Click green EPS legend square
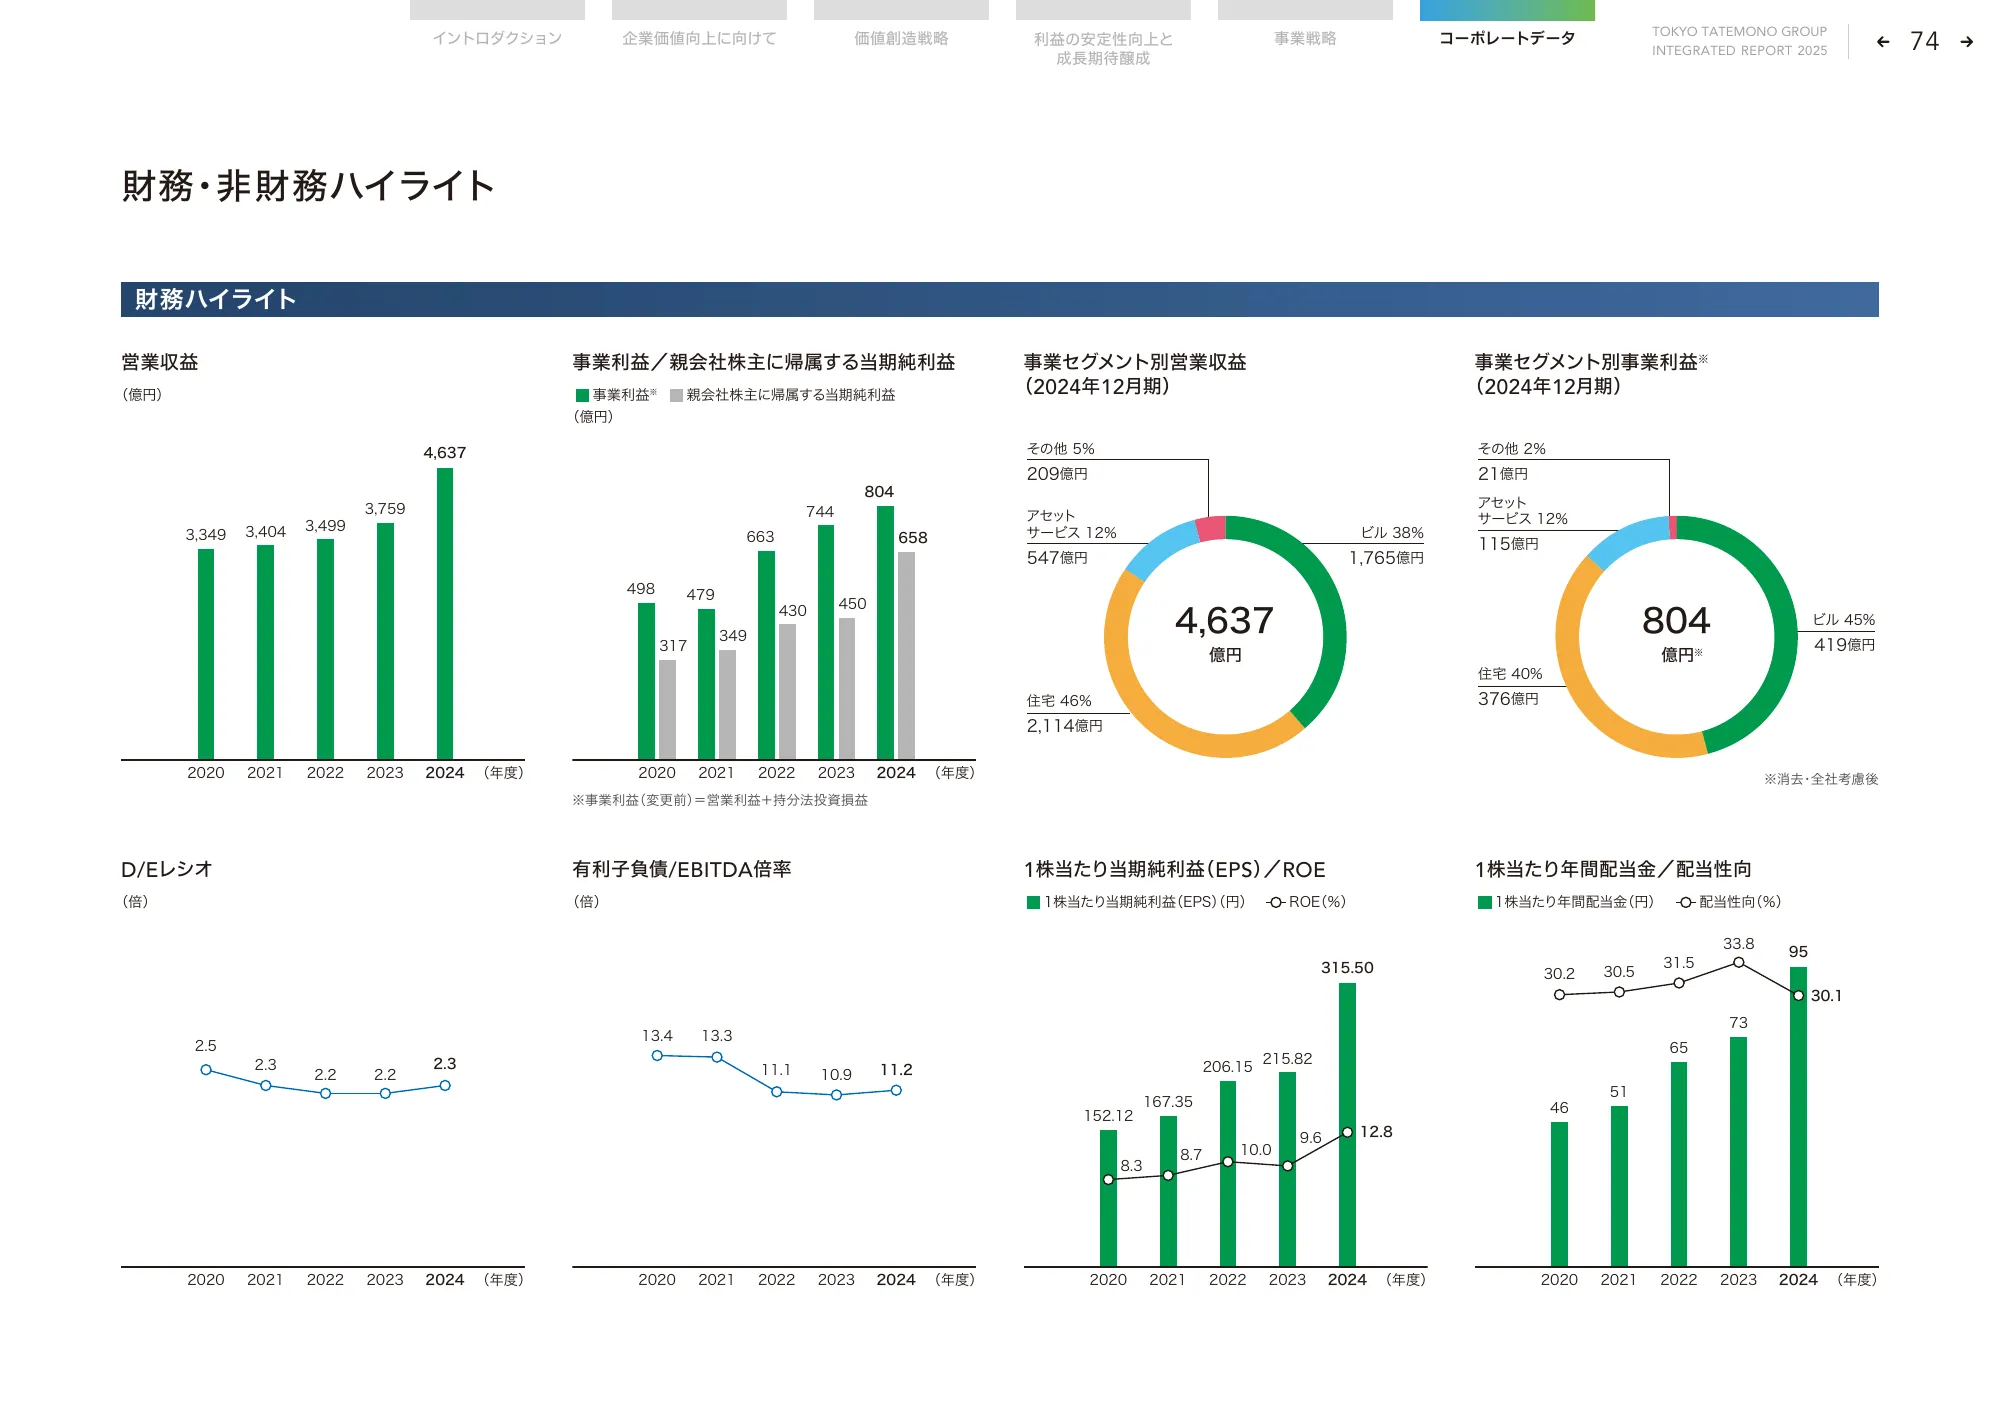Screen dimensions: 2000x1415 pos(1033,903)
